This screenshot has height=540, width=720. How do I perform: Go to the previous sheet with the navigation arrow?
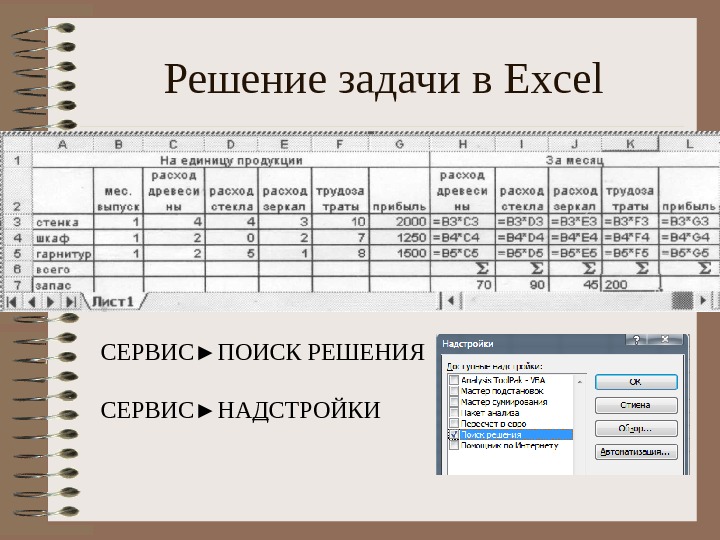coord(32,302)
